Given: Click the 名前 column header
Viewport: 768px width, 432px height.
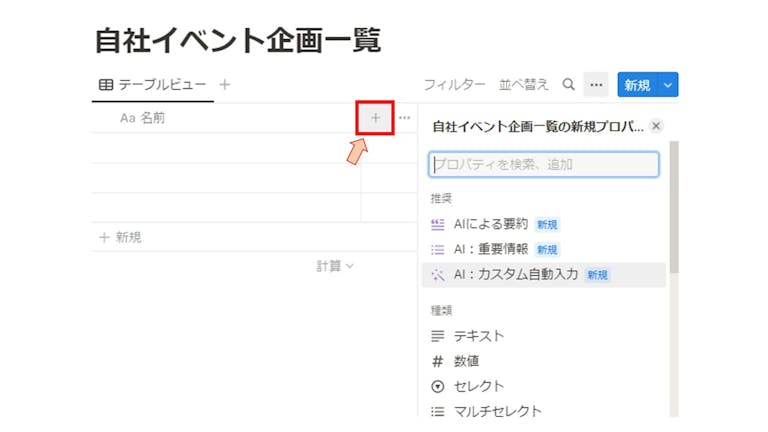Looking at the screenshot, I should click(x=143, y=118).
